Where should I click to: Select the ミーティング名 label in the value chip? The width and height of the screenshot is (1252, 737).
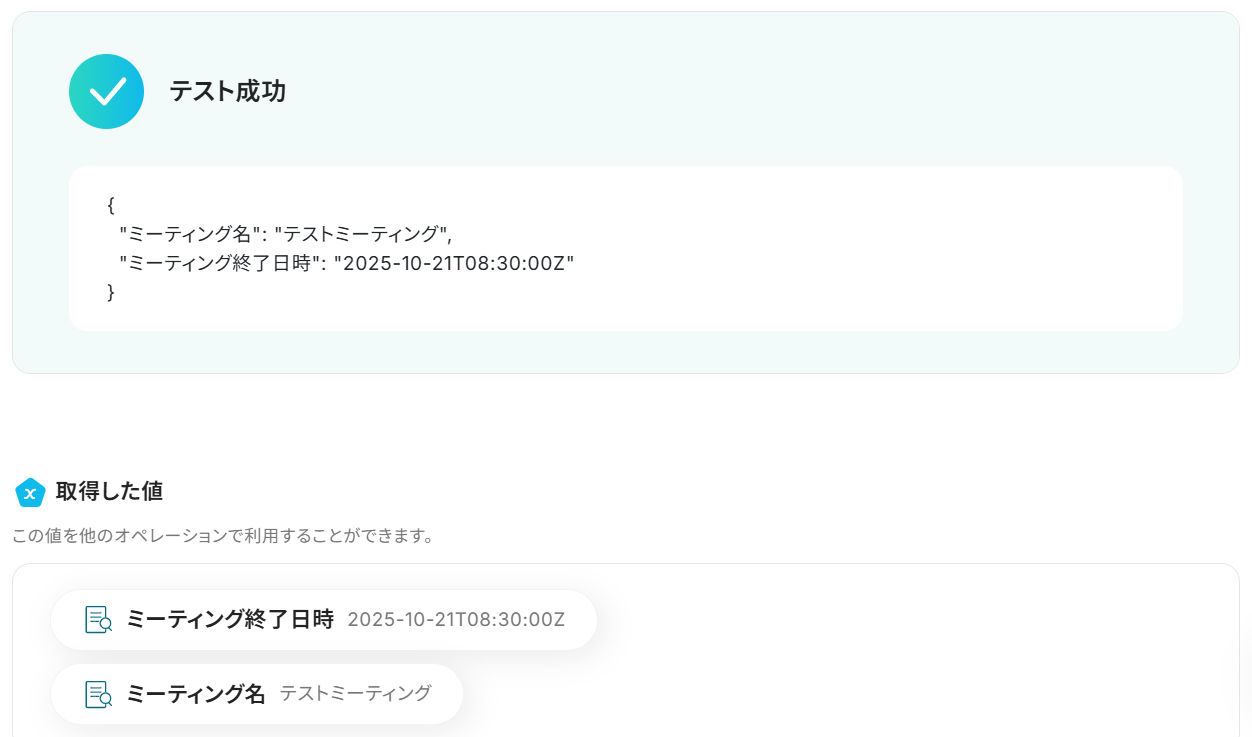click(x=195, y=694)
